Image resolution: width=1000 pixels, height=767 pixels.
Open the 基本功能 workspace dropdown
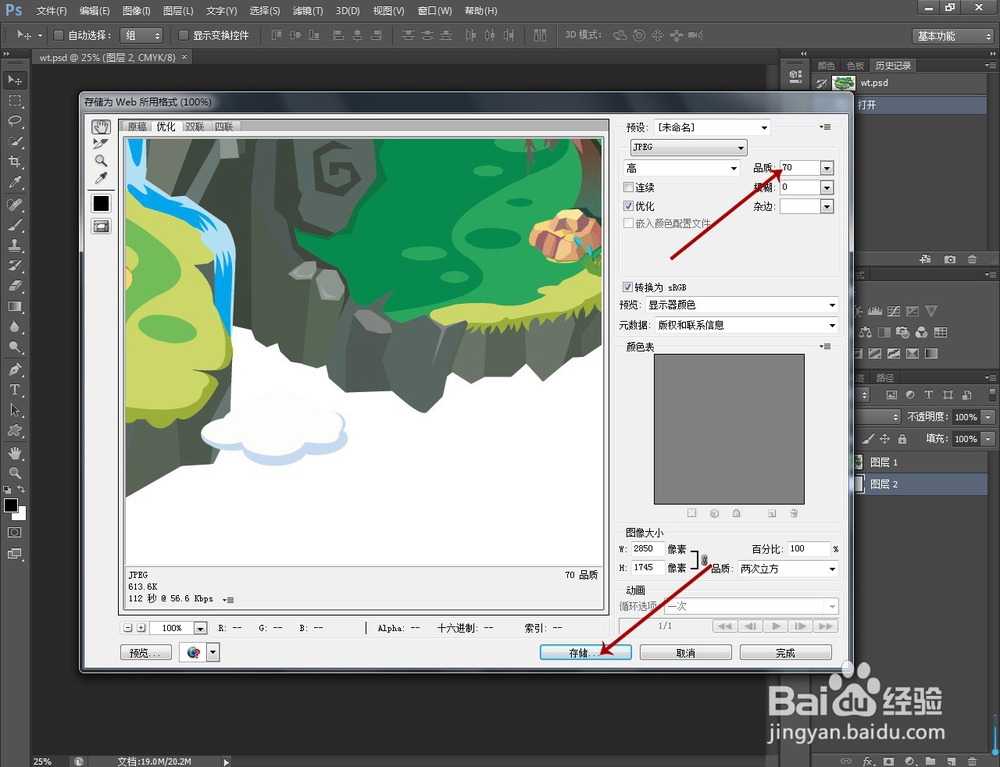(x=953, y=36)
